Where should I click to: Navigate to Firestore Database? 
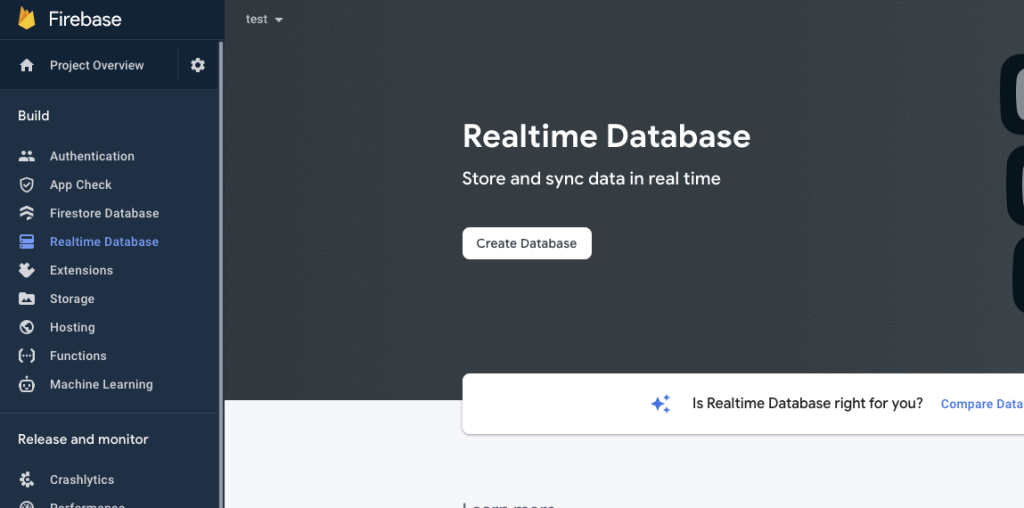(x=104, y=214)
